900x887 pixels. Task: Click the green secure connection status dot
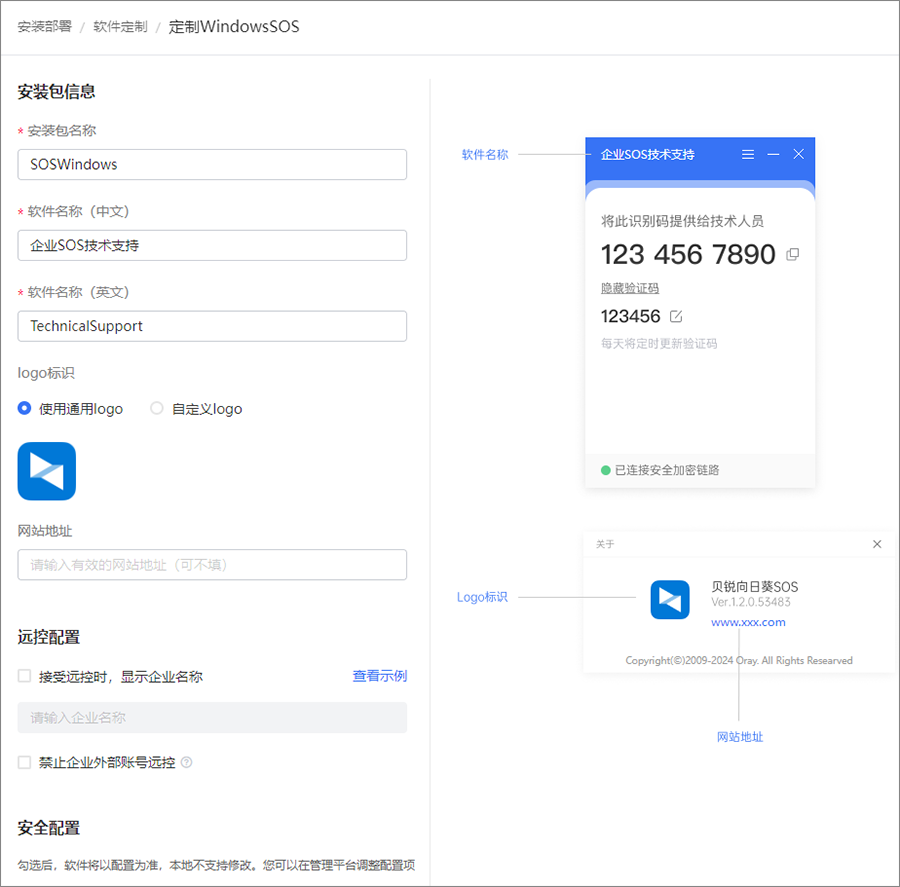pyautogui.click(x=605, y=470)
